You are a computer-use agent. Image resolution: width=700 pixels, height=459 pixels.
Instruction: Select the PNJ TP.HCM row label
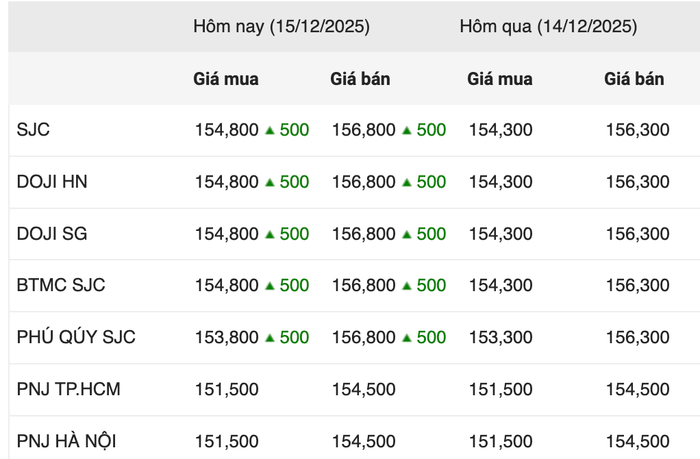[68, 389]
